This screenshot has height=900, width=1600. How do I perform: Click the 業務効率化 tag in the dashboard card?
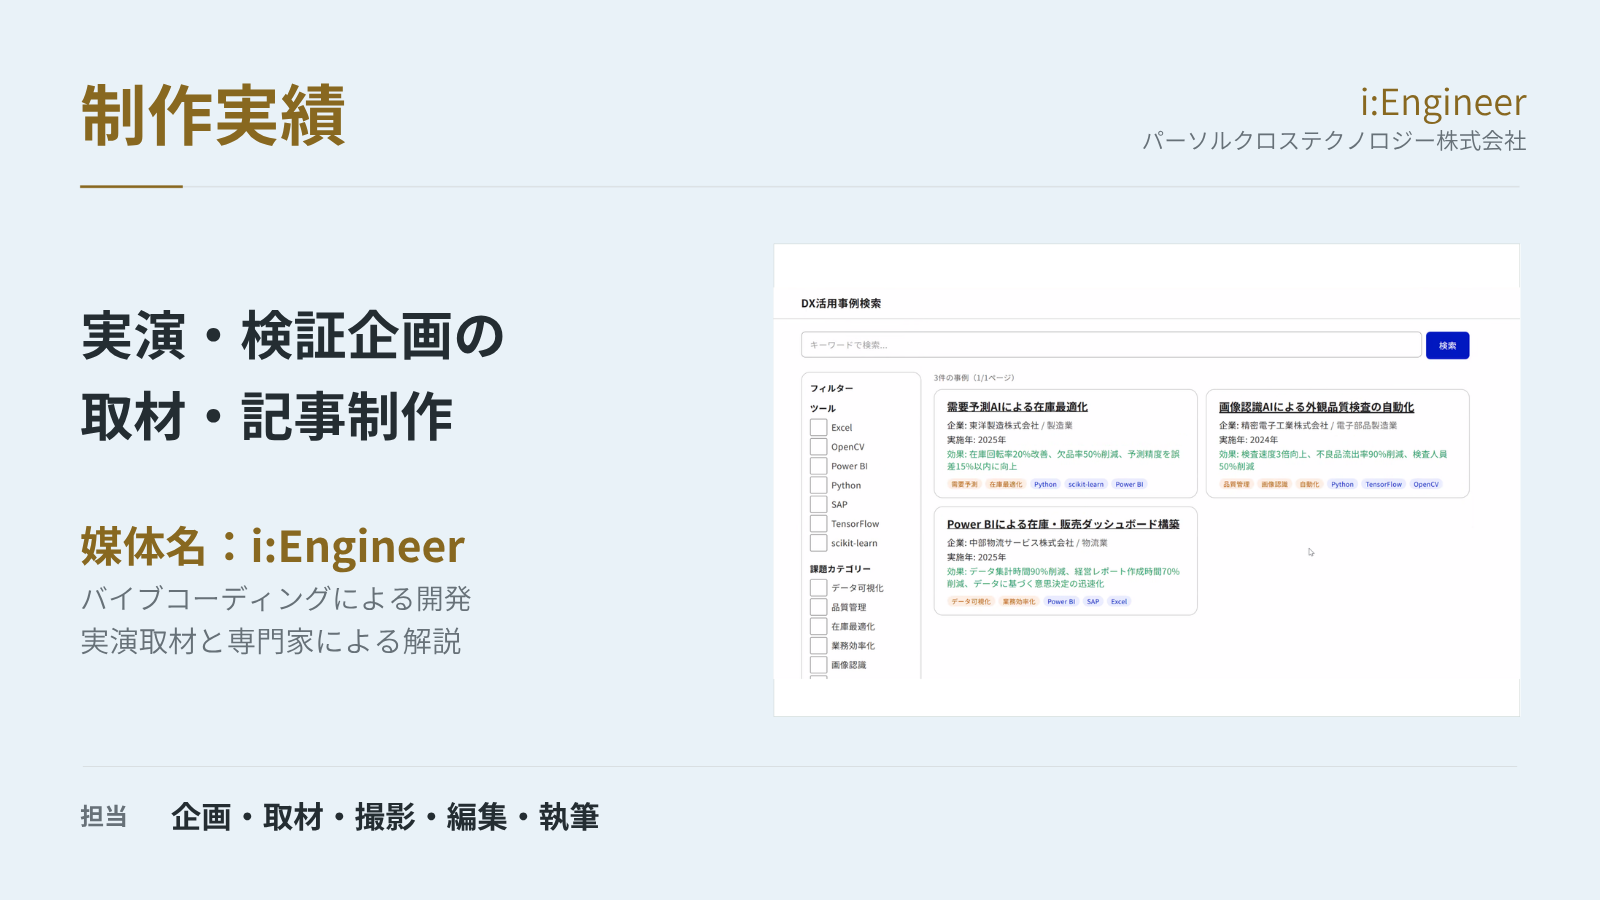[1019, 602]
